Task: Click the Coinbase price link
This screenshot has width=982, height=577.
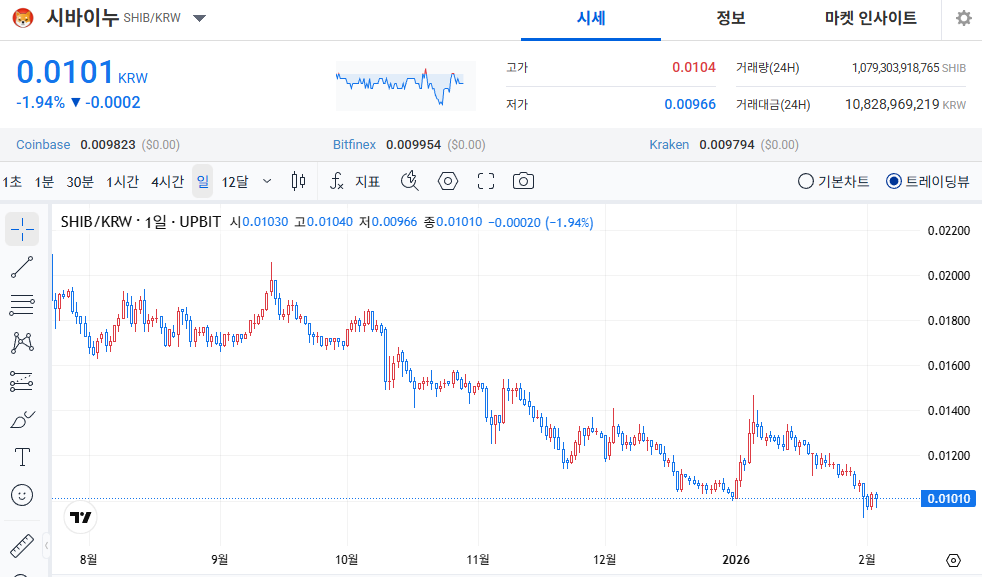Action: pyautogui.click(x=43, y=144)
